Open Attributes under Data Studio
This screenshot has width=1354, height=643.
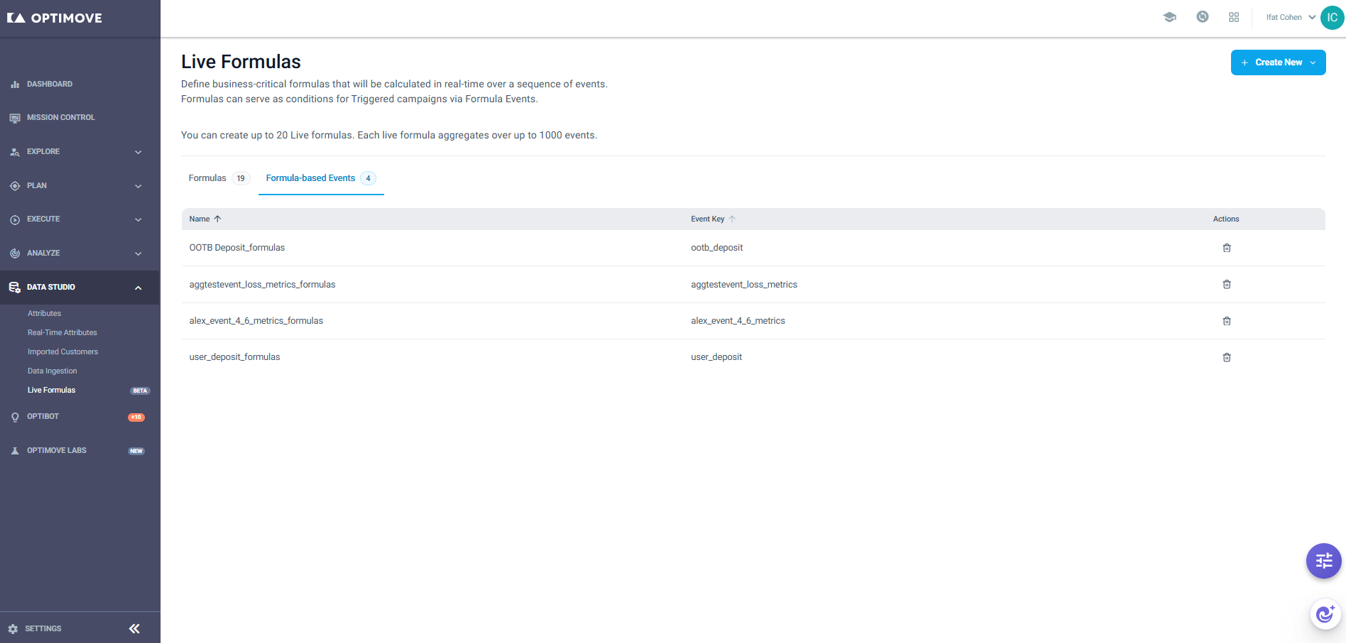44,313
